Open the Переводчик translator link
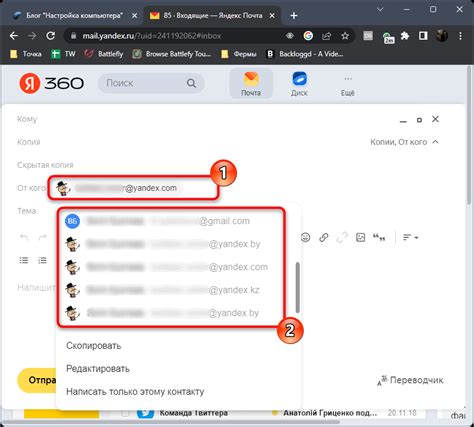 [x=410, y=380]
